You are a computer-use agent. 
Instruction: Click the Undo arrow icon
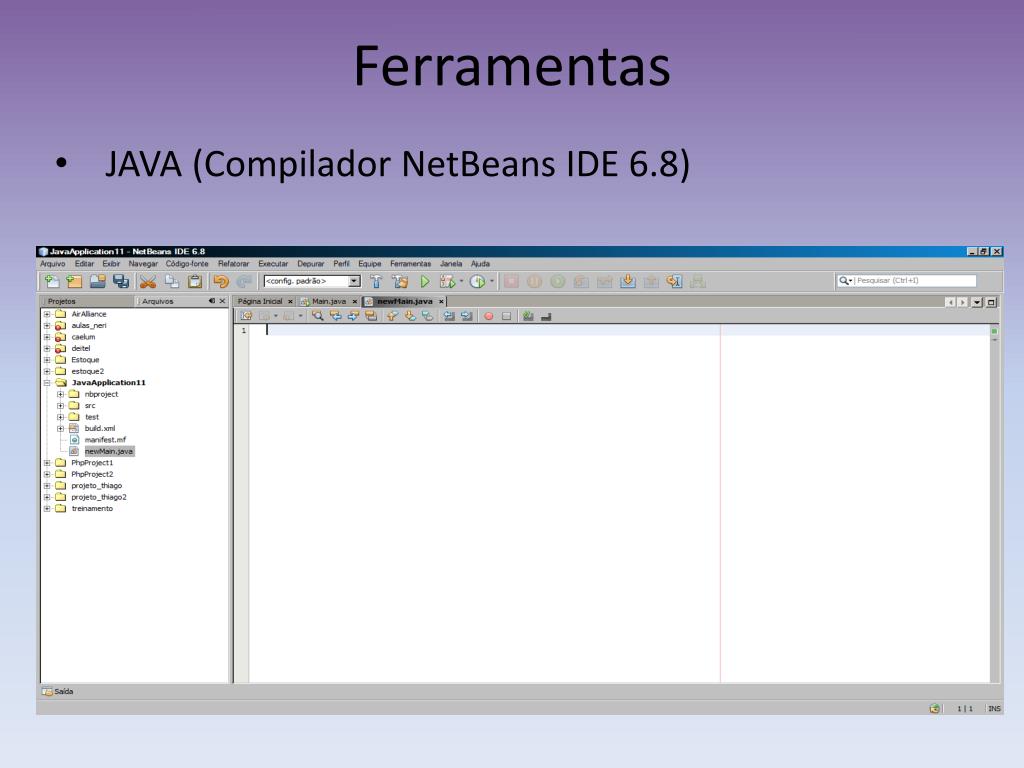click(221, 281)
